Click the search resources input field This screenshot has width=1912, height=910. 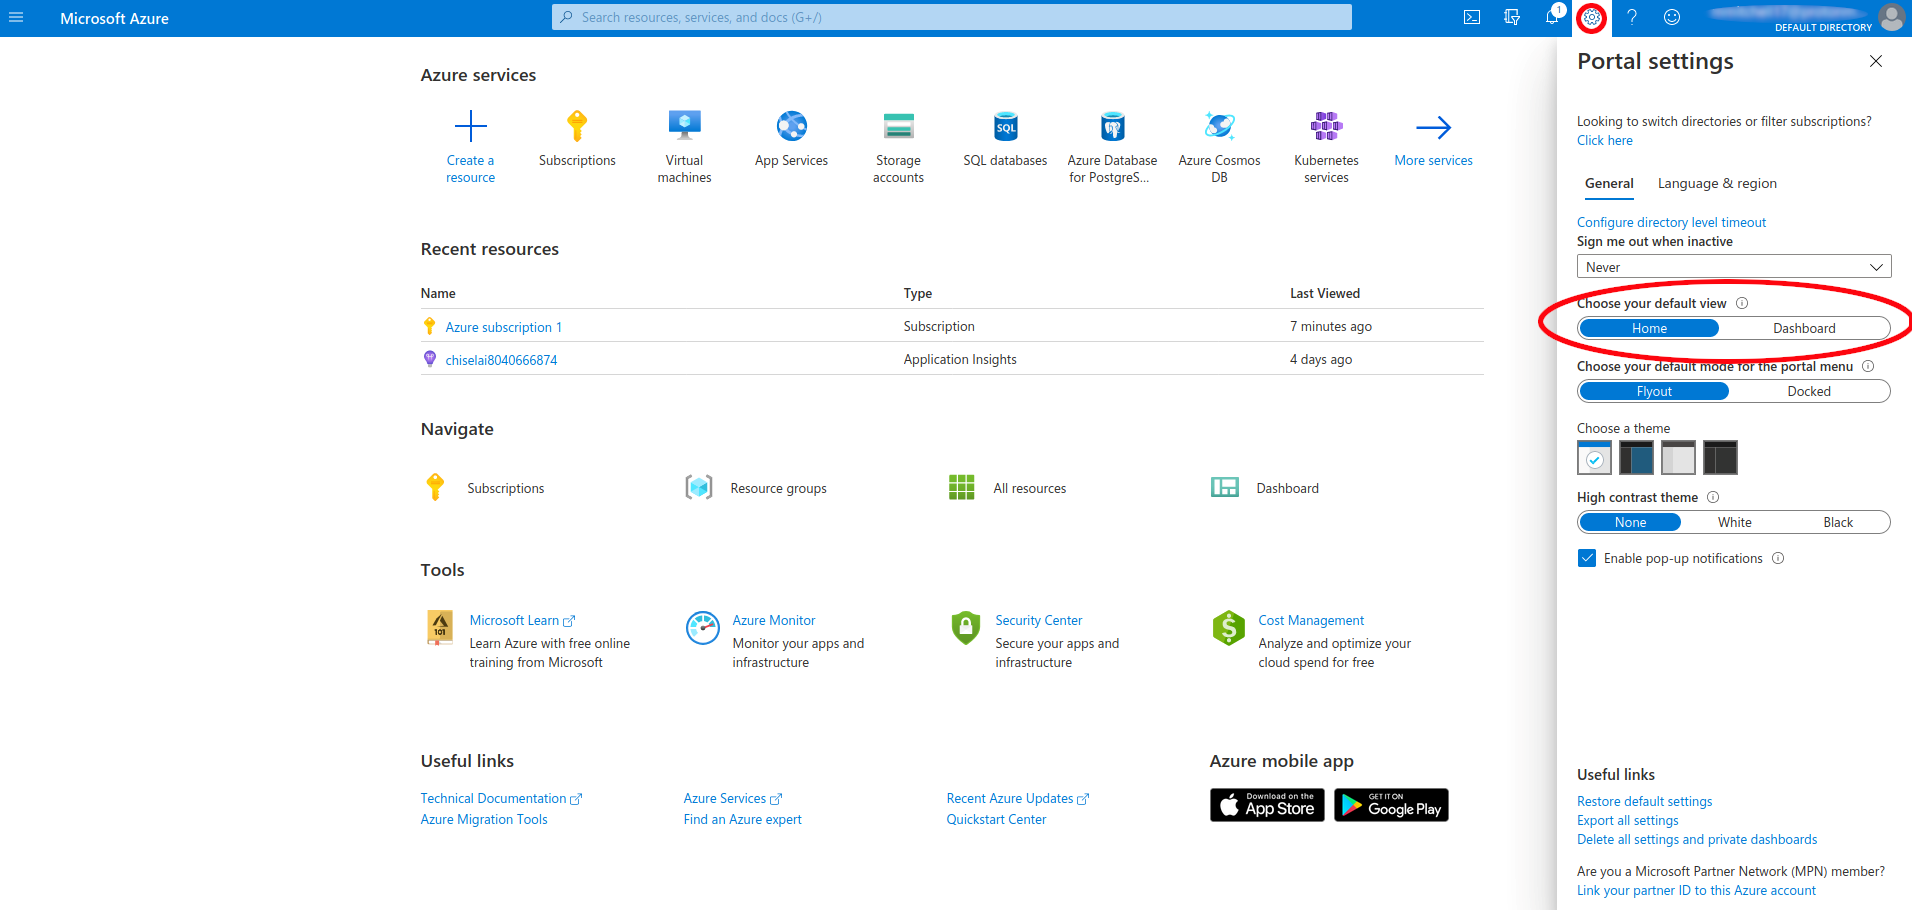pos(950,17)
